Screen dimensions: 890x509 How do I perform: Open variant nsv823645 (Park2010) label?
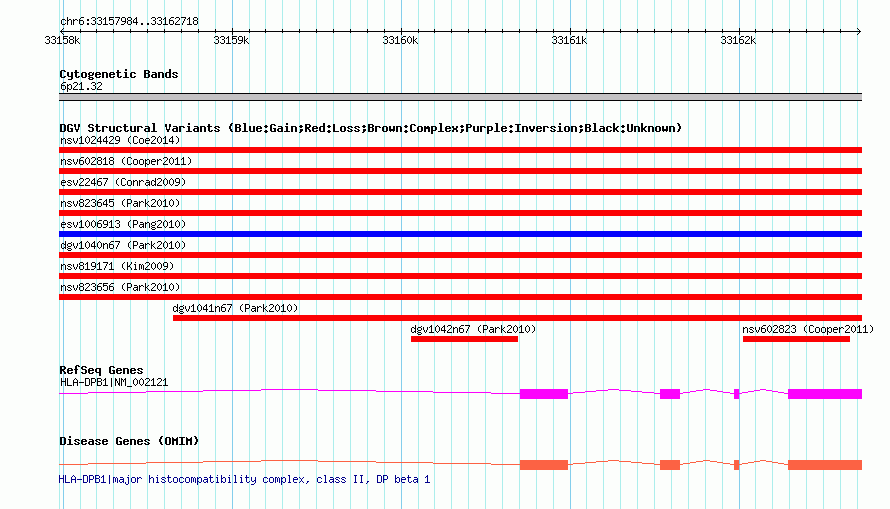(x=120, y=203)
